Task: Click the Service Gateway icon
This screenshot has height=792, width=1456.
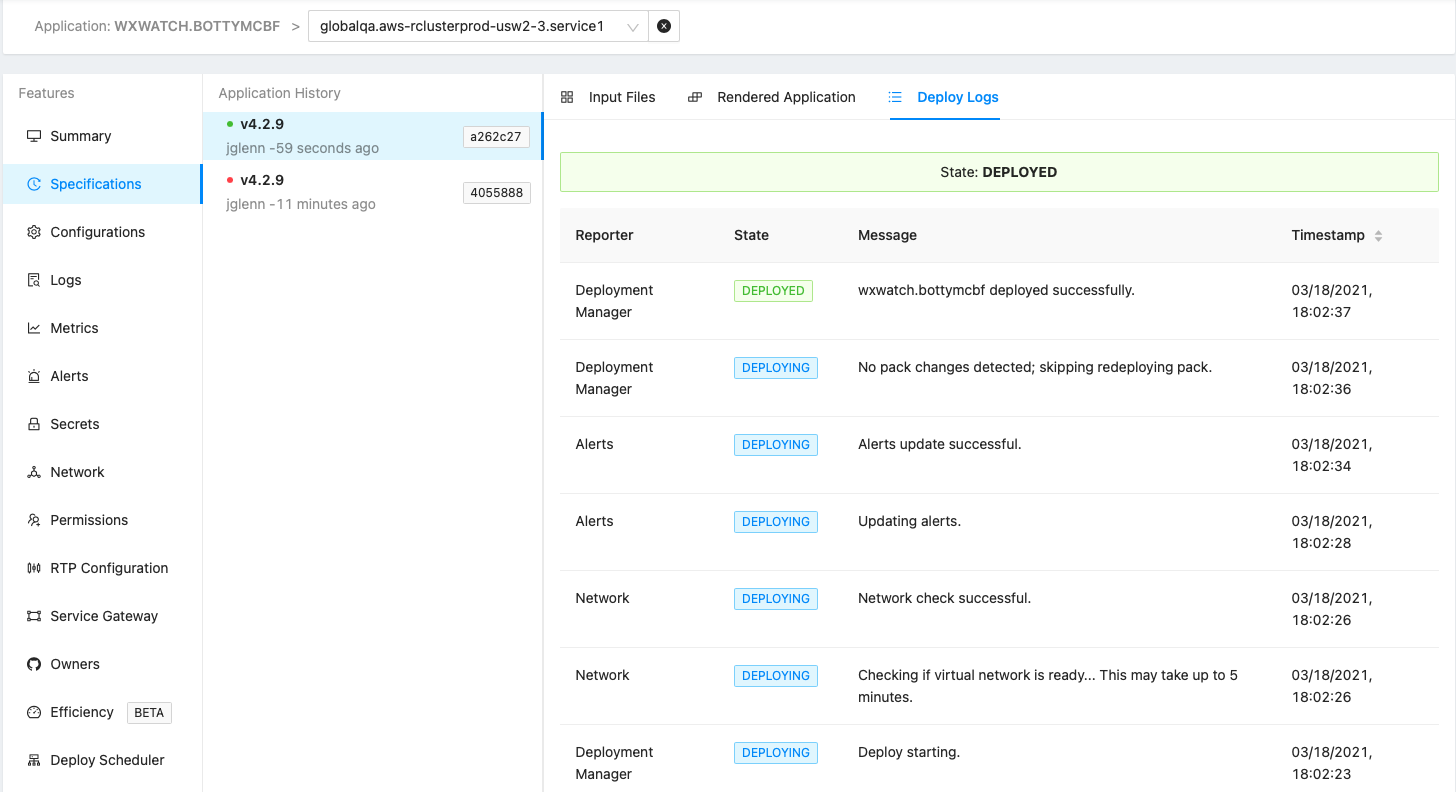Action: pyautogui.click(x=34, y=616)
